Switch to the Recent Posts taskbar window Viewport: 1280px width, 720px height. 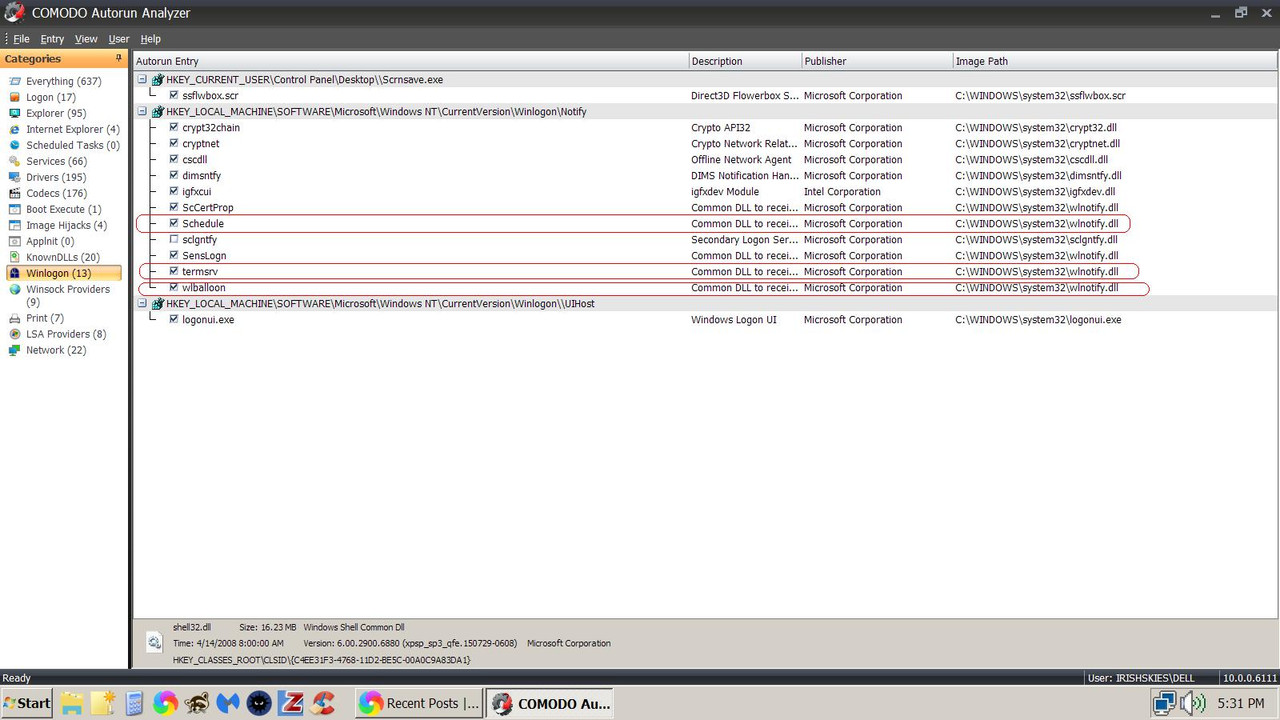tap(419, 703)
